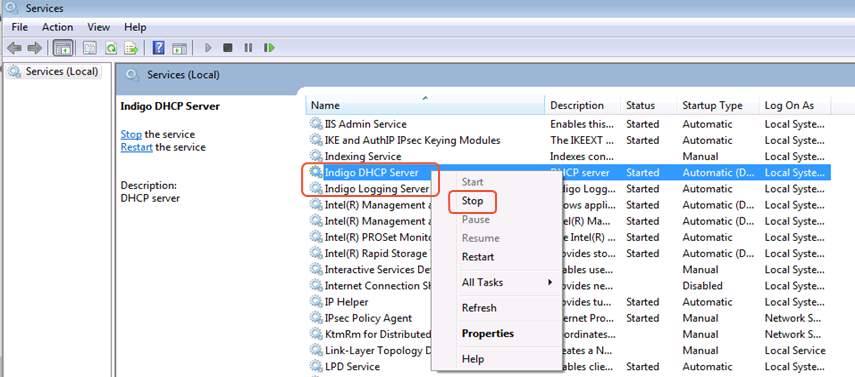The height and width of the screenshot is (377, 855).
Task: Select the Link-Layer Topology service
Action: pyautogui.click(x=378, y=350)
